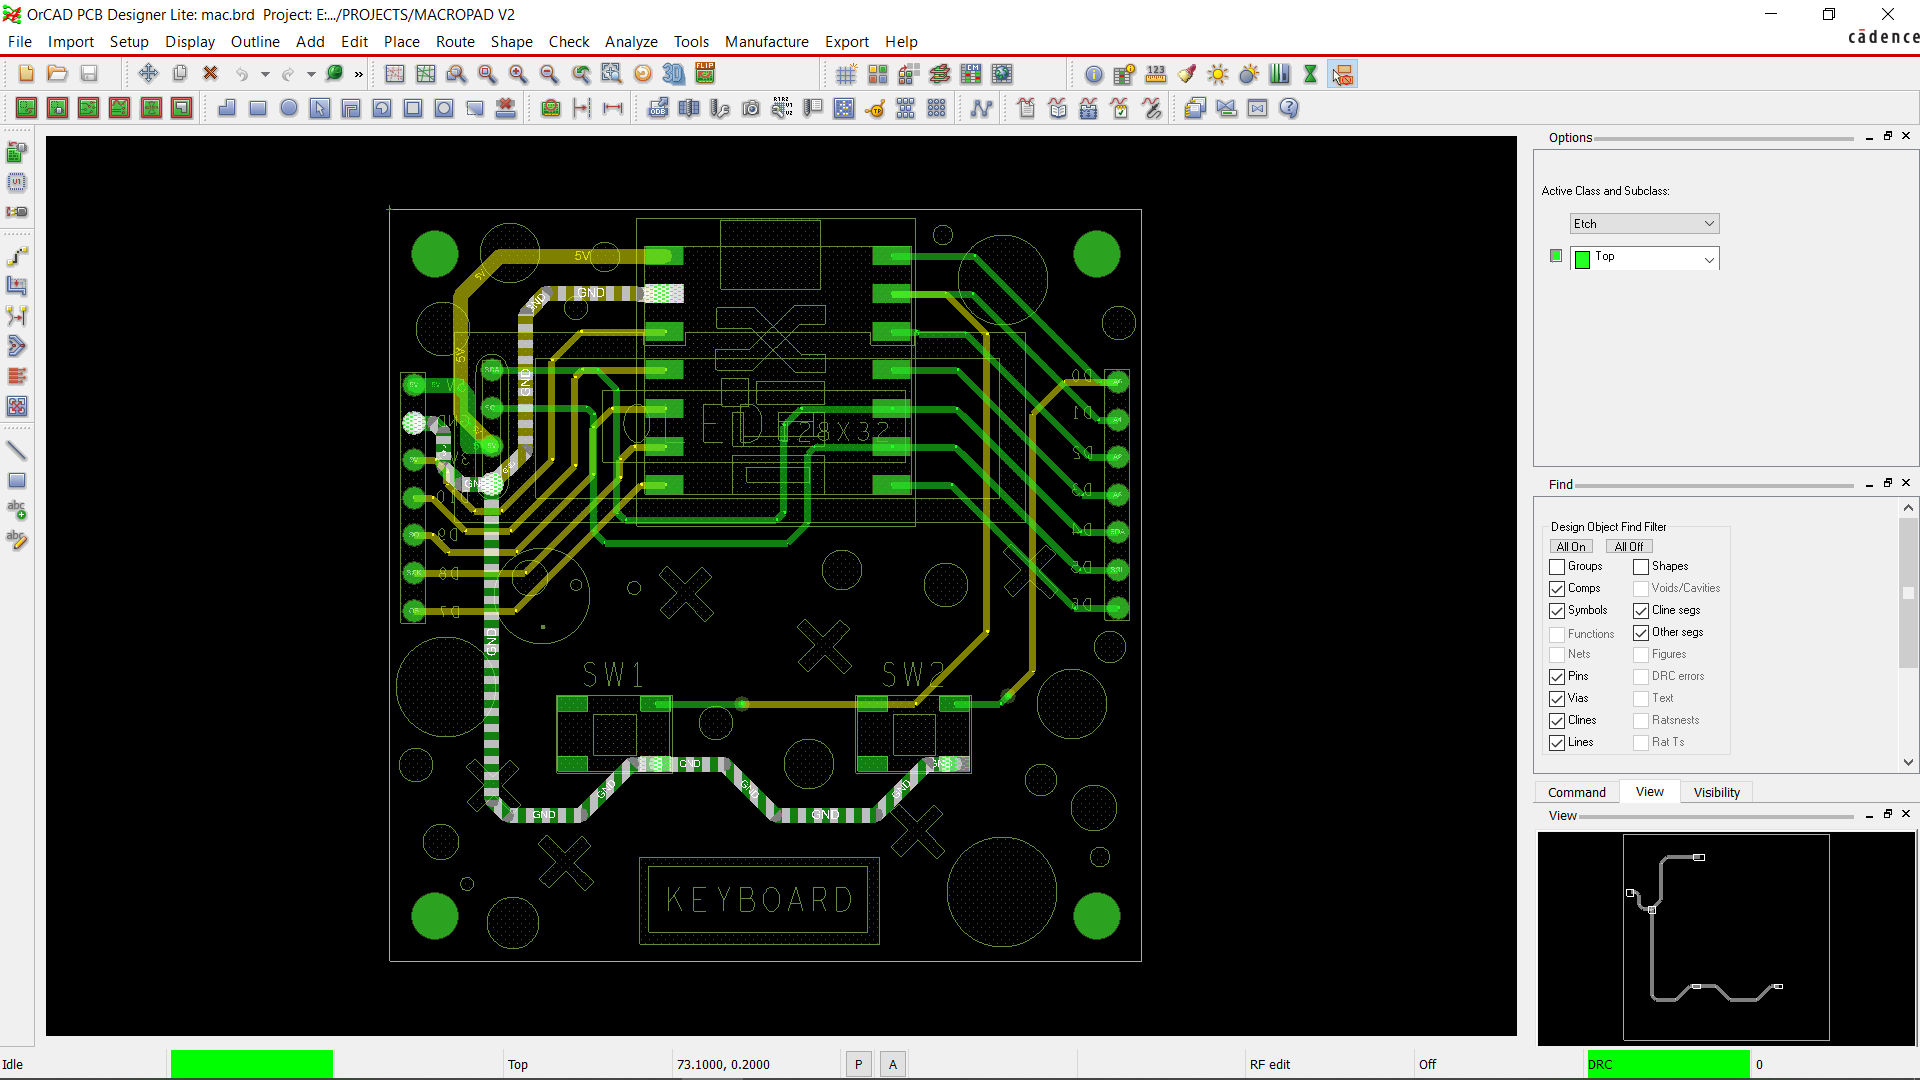Click the color bars palette icon
1920x1080 pixels.
[x=1279, y=74]
